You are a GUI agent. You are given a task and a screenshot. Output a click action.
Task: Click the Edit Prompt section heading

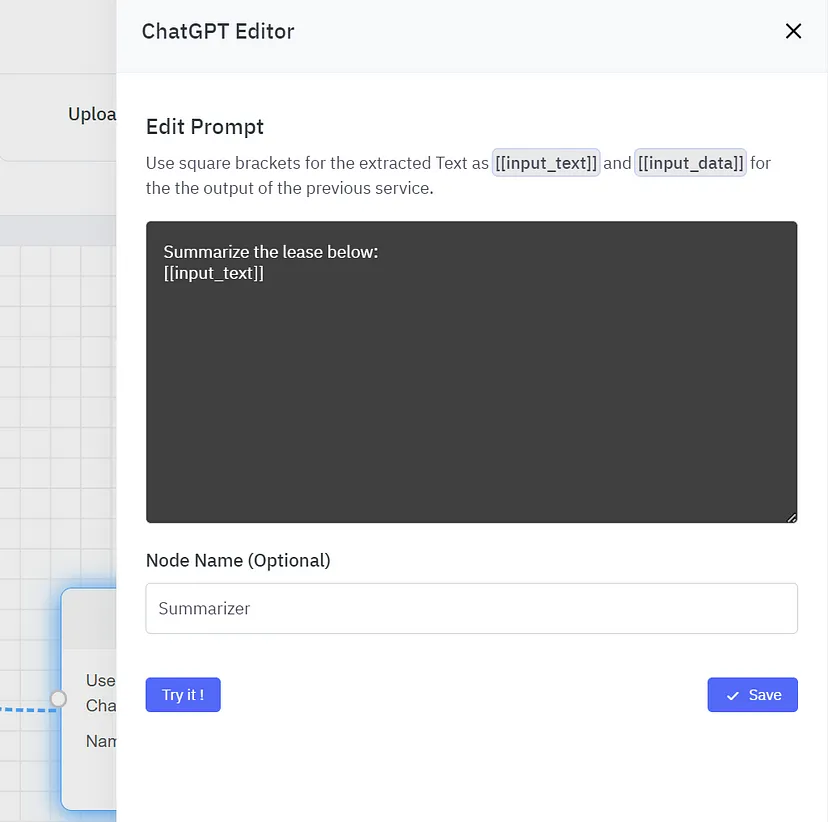pyautogui.click(x=205, y=127)
